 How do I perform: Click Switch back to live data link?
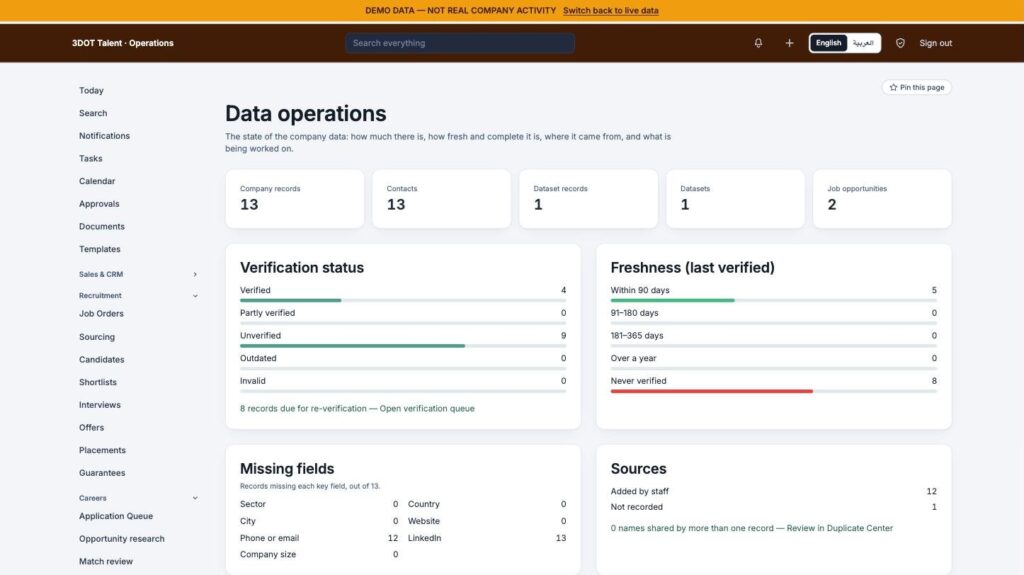tap(611, 10)
